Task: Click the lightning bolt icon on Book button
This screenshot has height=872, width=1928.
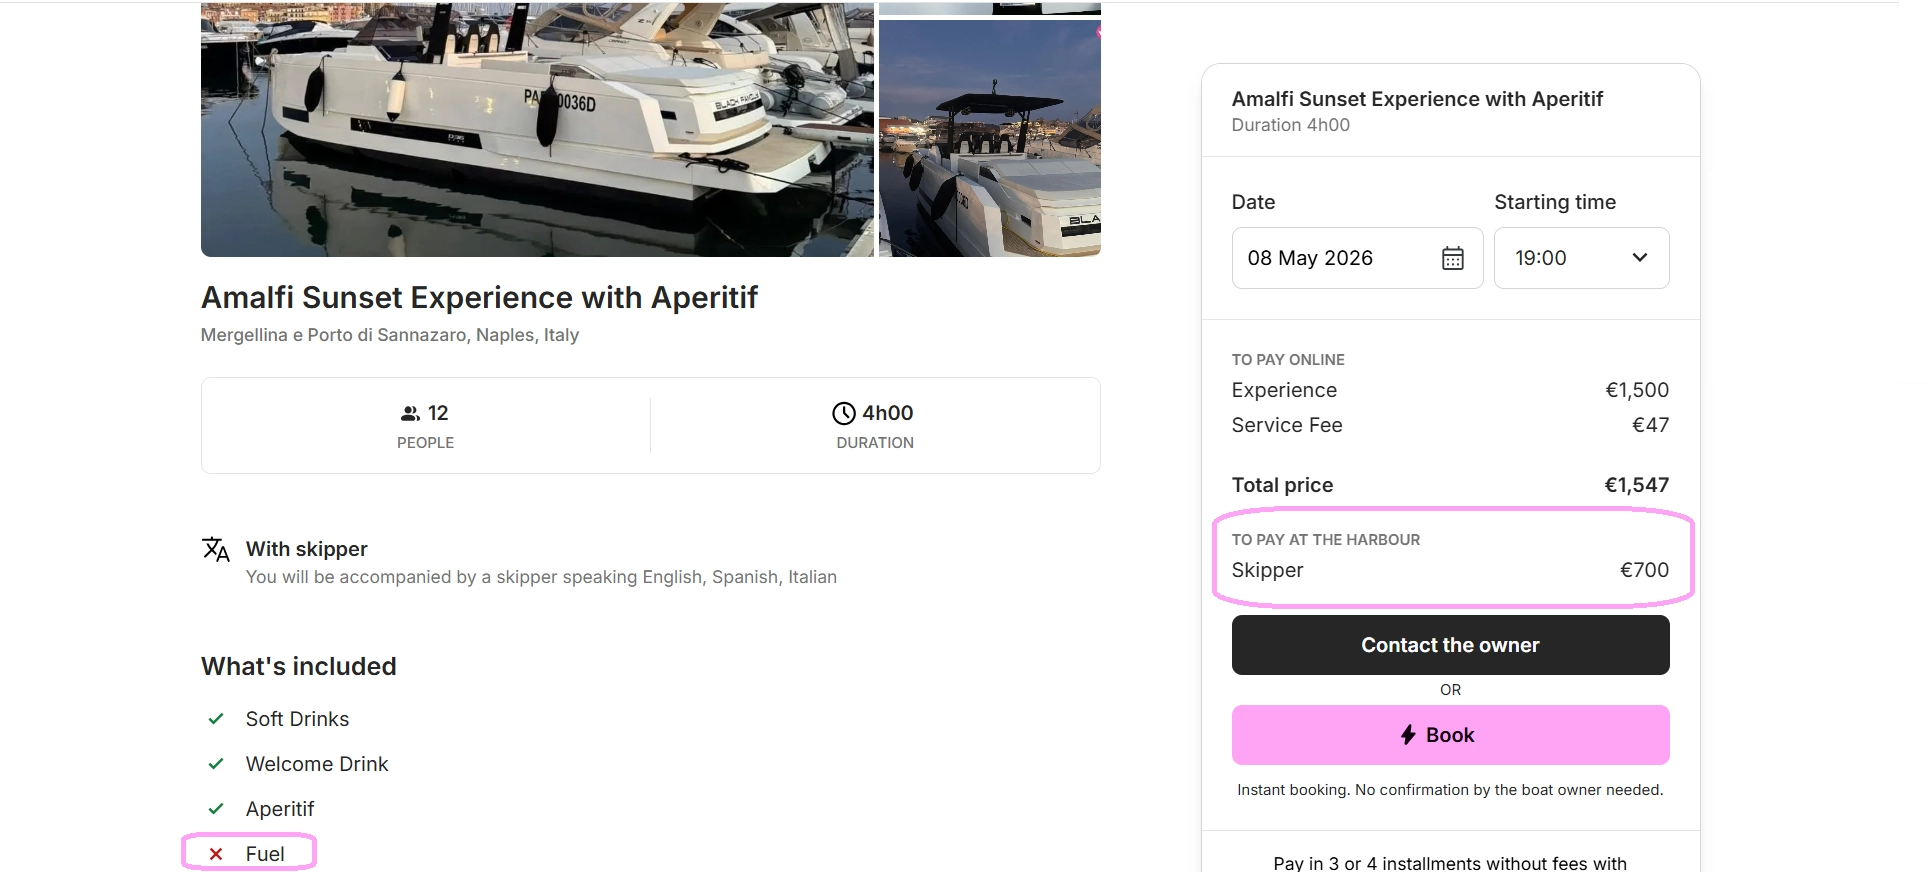Action: pyautogui.click(x=1408, y=735)
